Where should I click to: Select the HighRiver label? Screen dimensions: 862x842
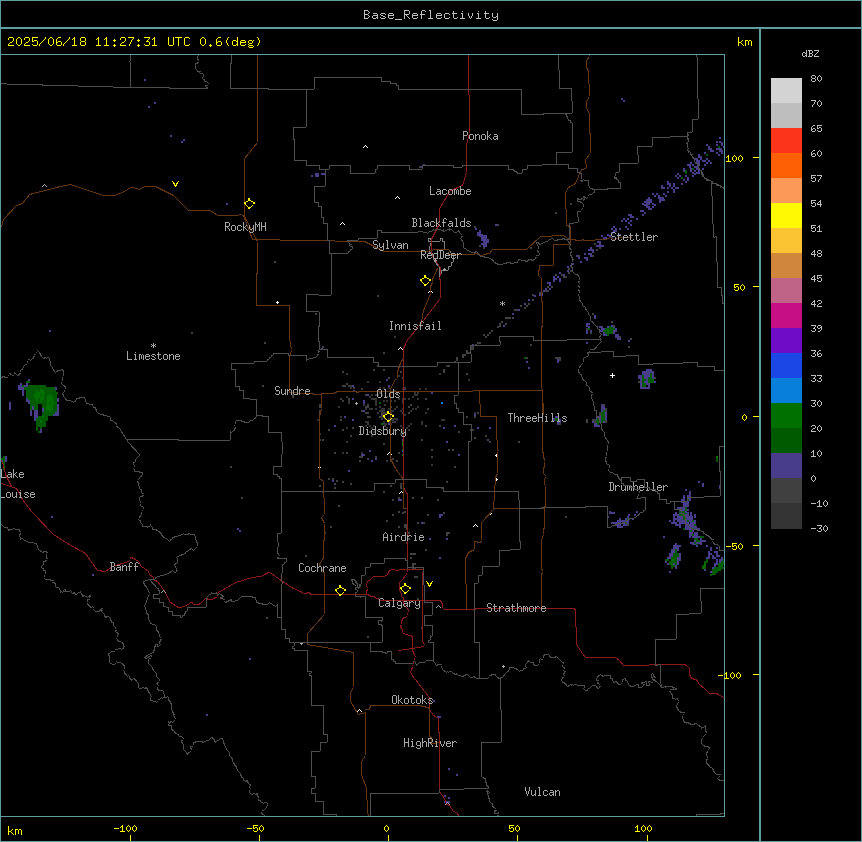click(x=430, y=743)
